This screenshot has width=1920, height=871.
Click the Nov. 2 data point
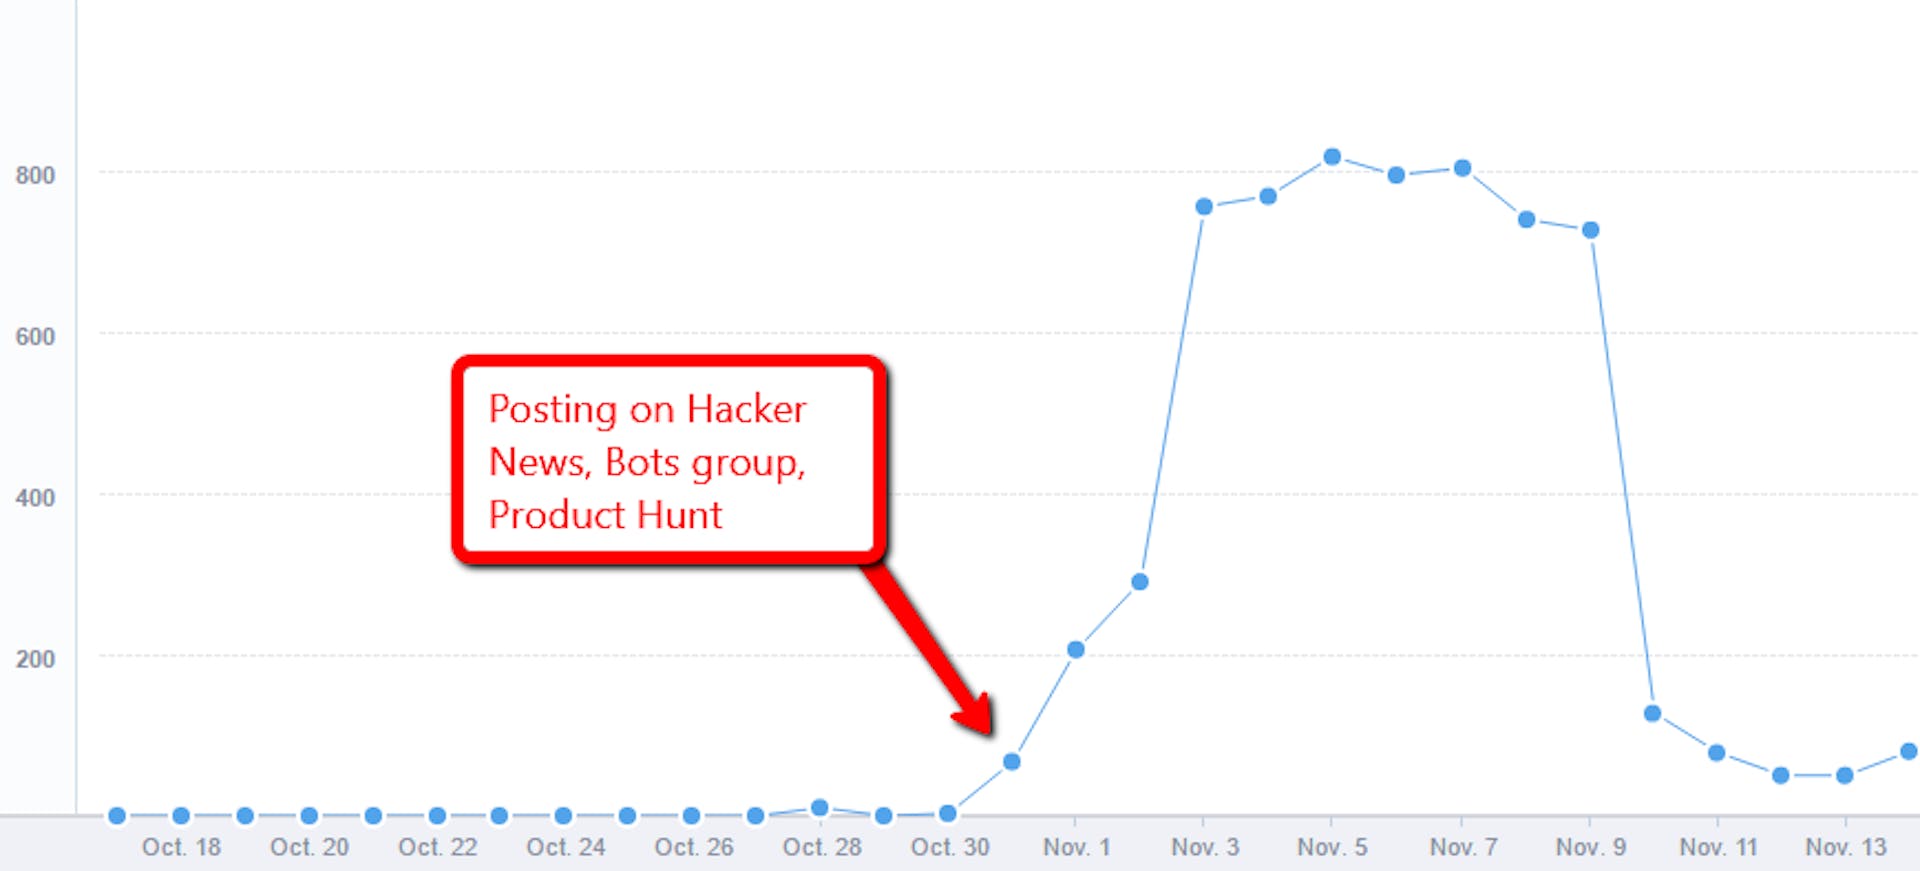[1139, 582]
